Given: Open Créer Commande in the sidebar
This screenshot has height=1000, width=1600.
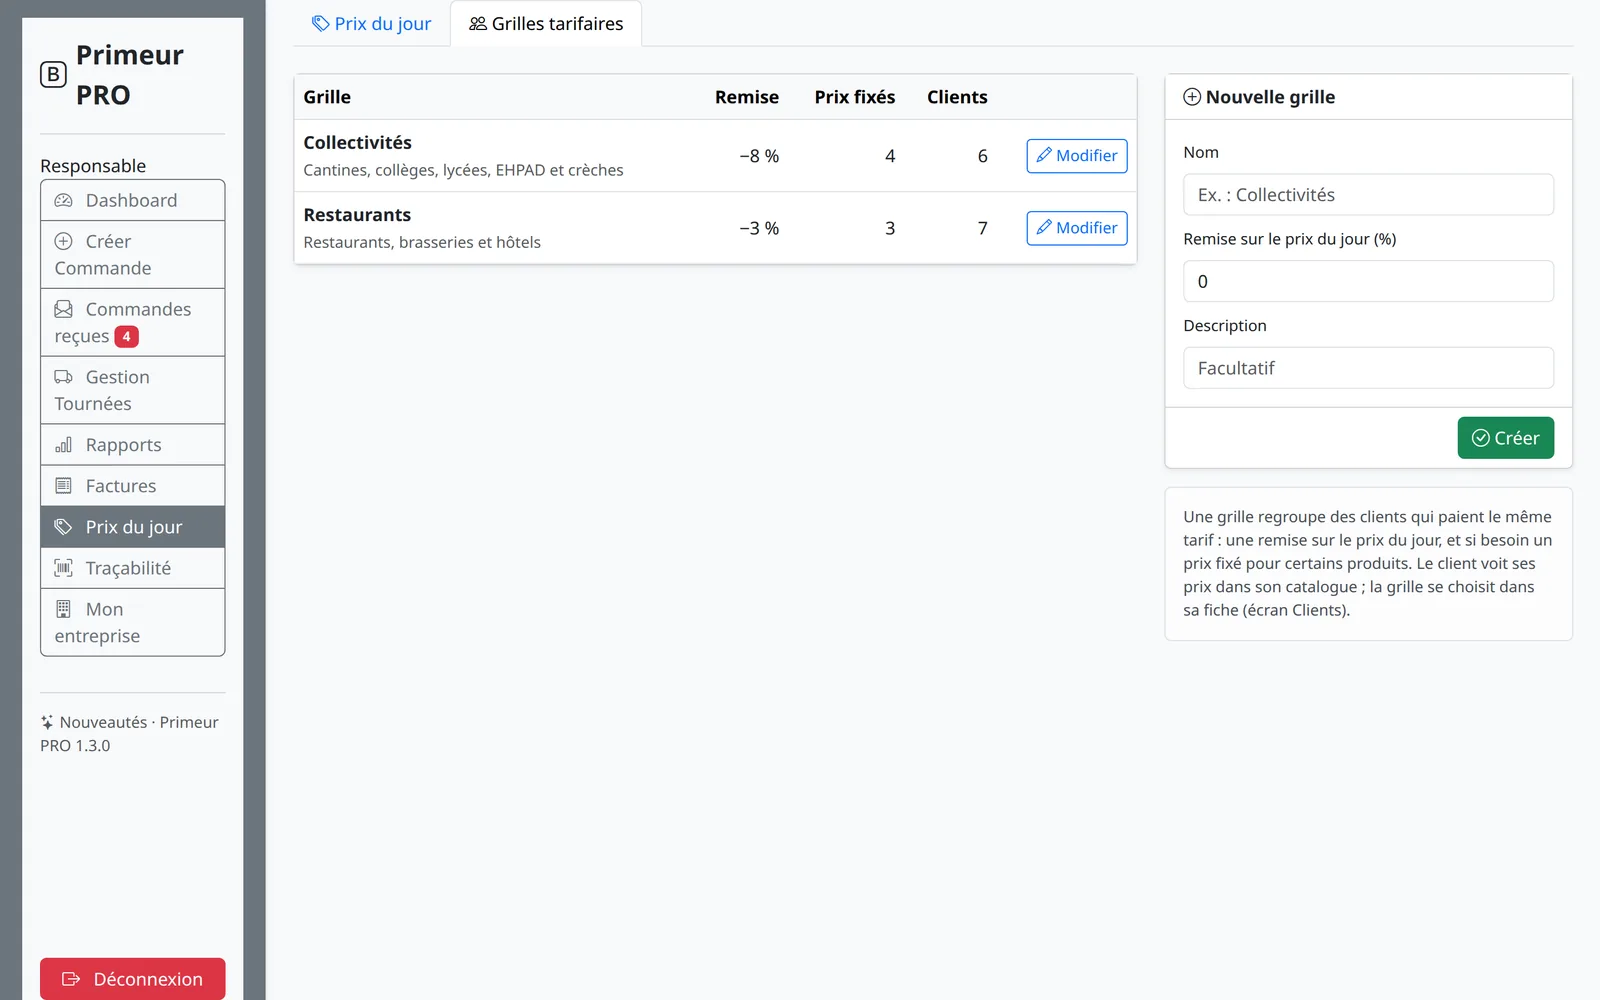Looking at the screenshot, I should (132, 255).
